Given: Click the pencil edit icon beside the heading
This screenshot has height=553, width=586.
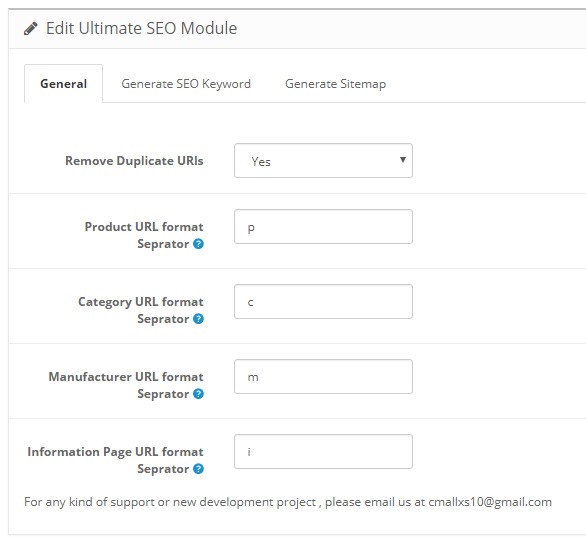Looking at the screenshot, I should coord(31,28).
